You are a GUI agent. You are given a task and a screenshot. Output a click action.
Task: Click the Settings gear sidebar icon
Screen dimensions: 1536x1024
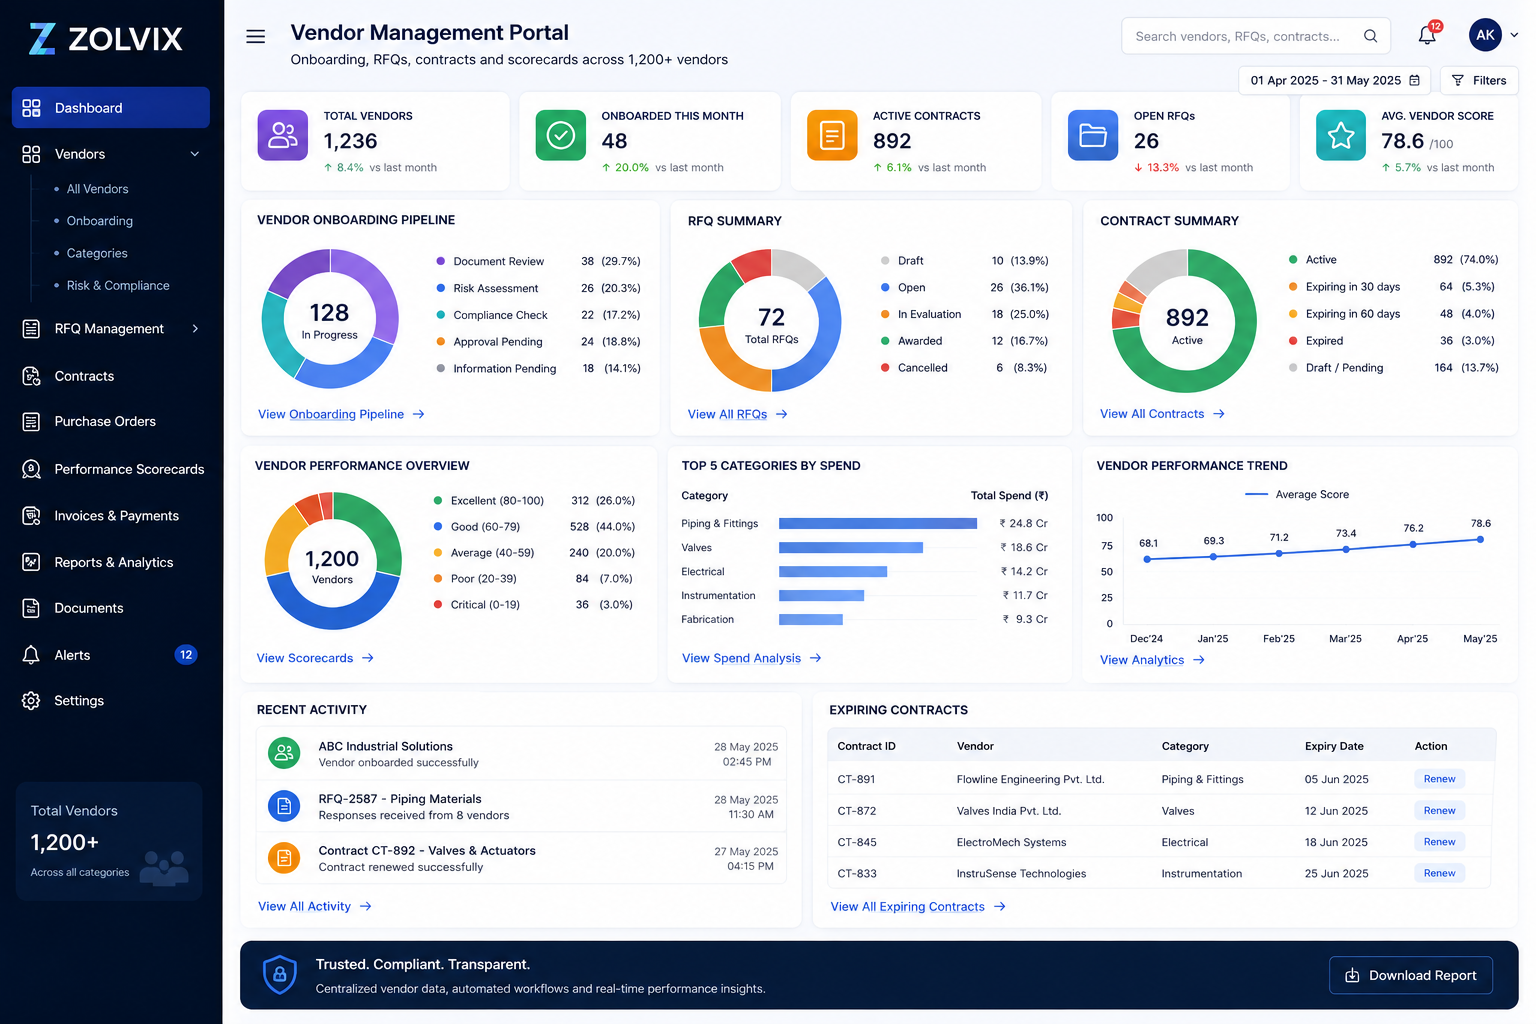click(31, 701)
